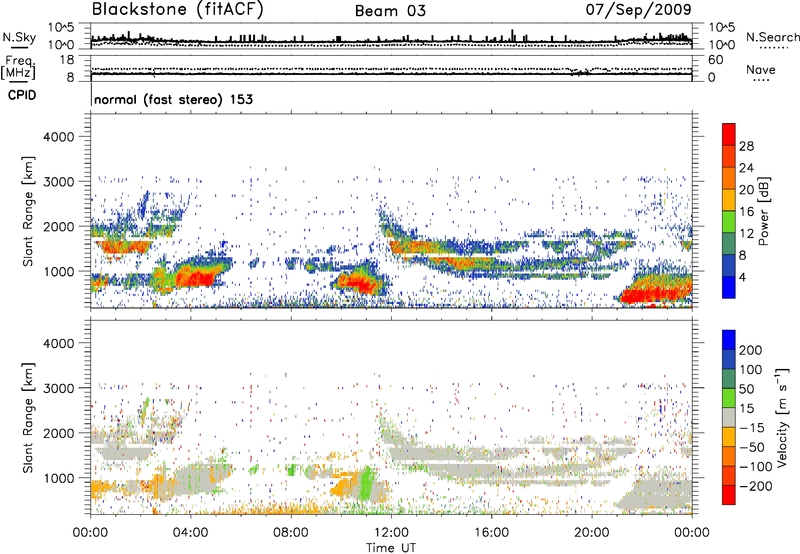
Task: Click the 60 tick of Nave axis
Action: (716, 60)
